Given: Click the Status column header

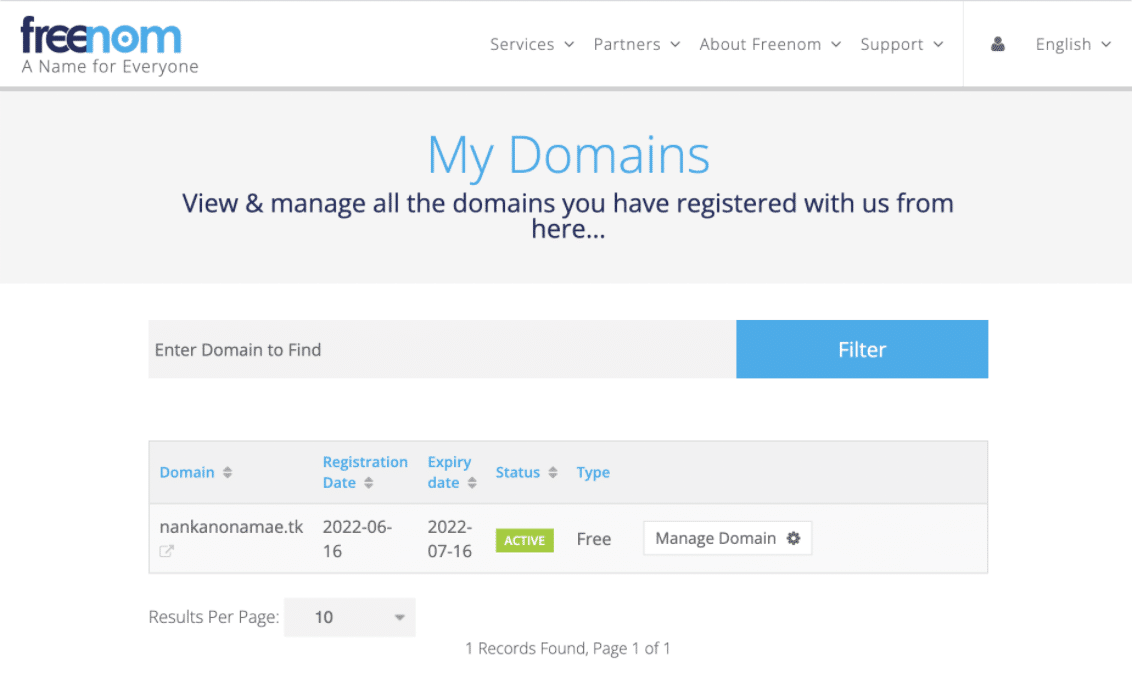Looking at the screenshot, I should click(517, 473).
